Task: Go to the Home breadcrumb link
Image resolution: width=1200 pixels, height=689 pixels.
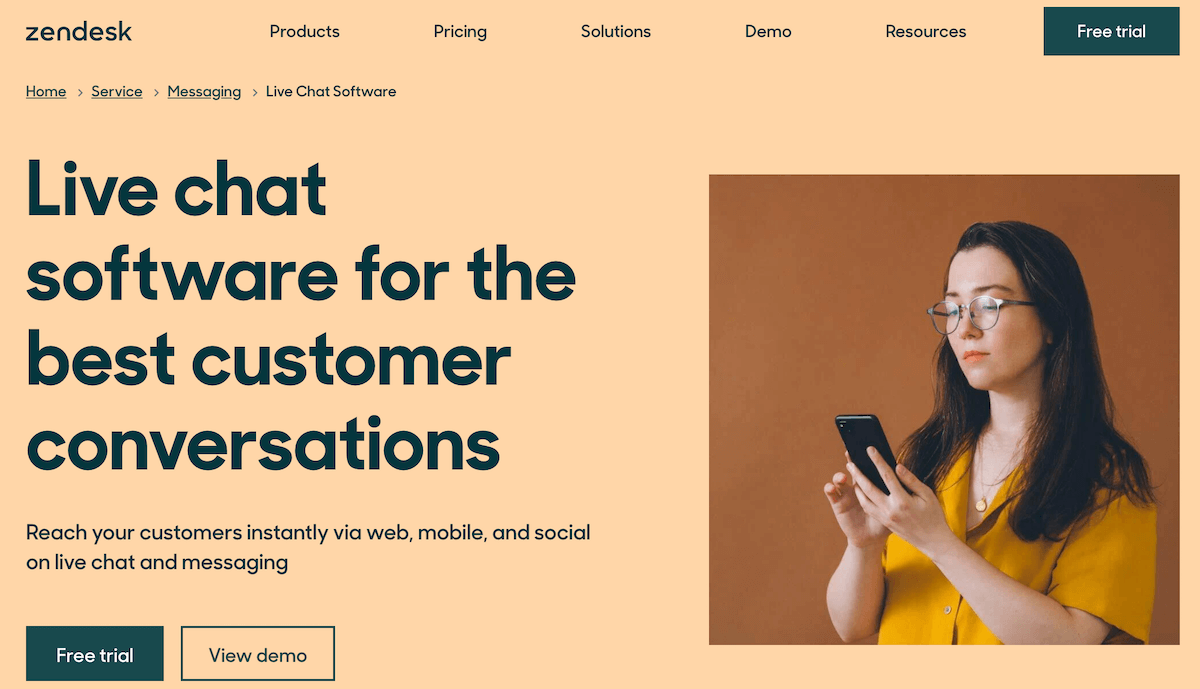Action: click(46, 91)
